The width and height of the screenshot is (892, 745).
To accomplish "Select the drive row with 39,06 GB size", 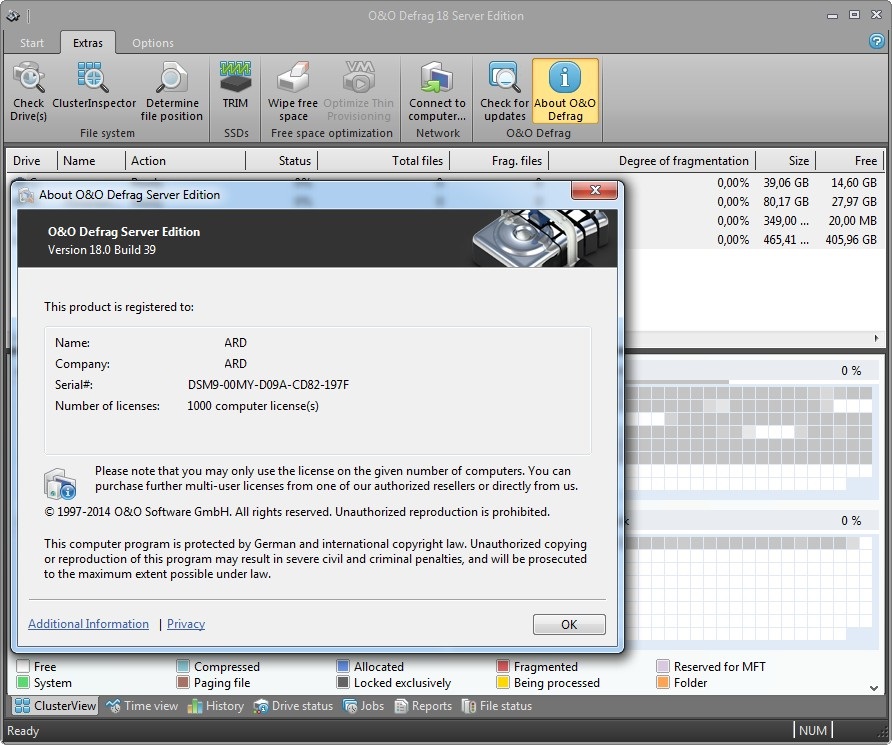I will click(754, 183).
